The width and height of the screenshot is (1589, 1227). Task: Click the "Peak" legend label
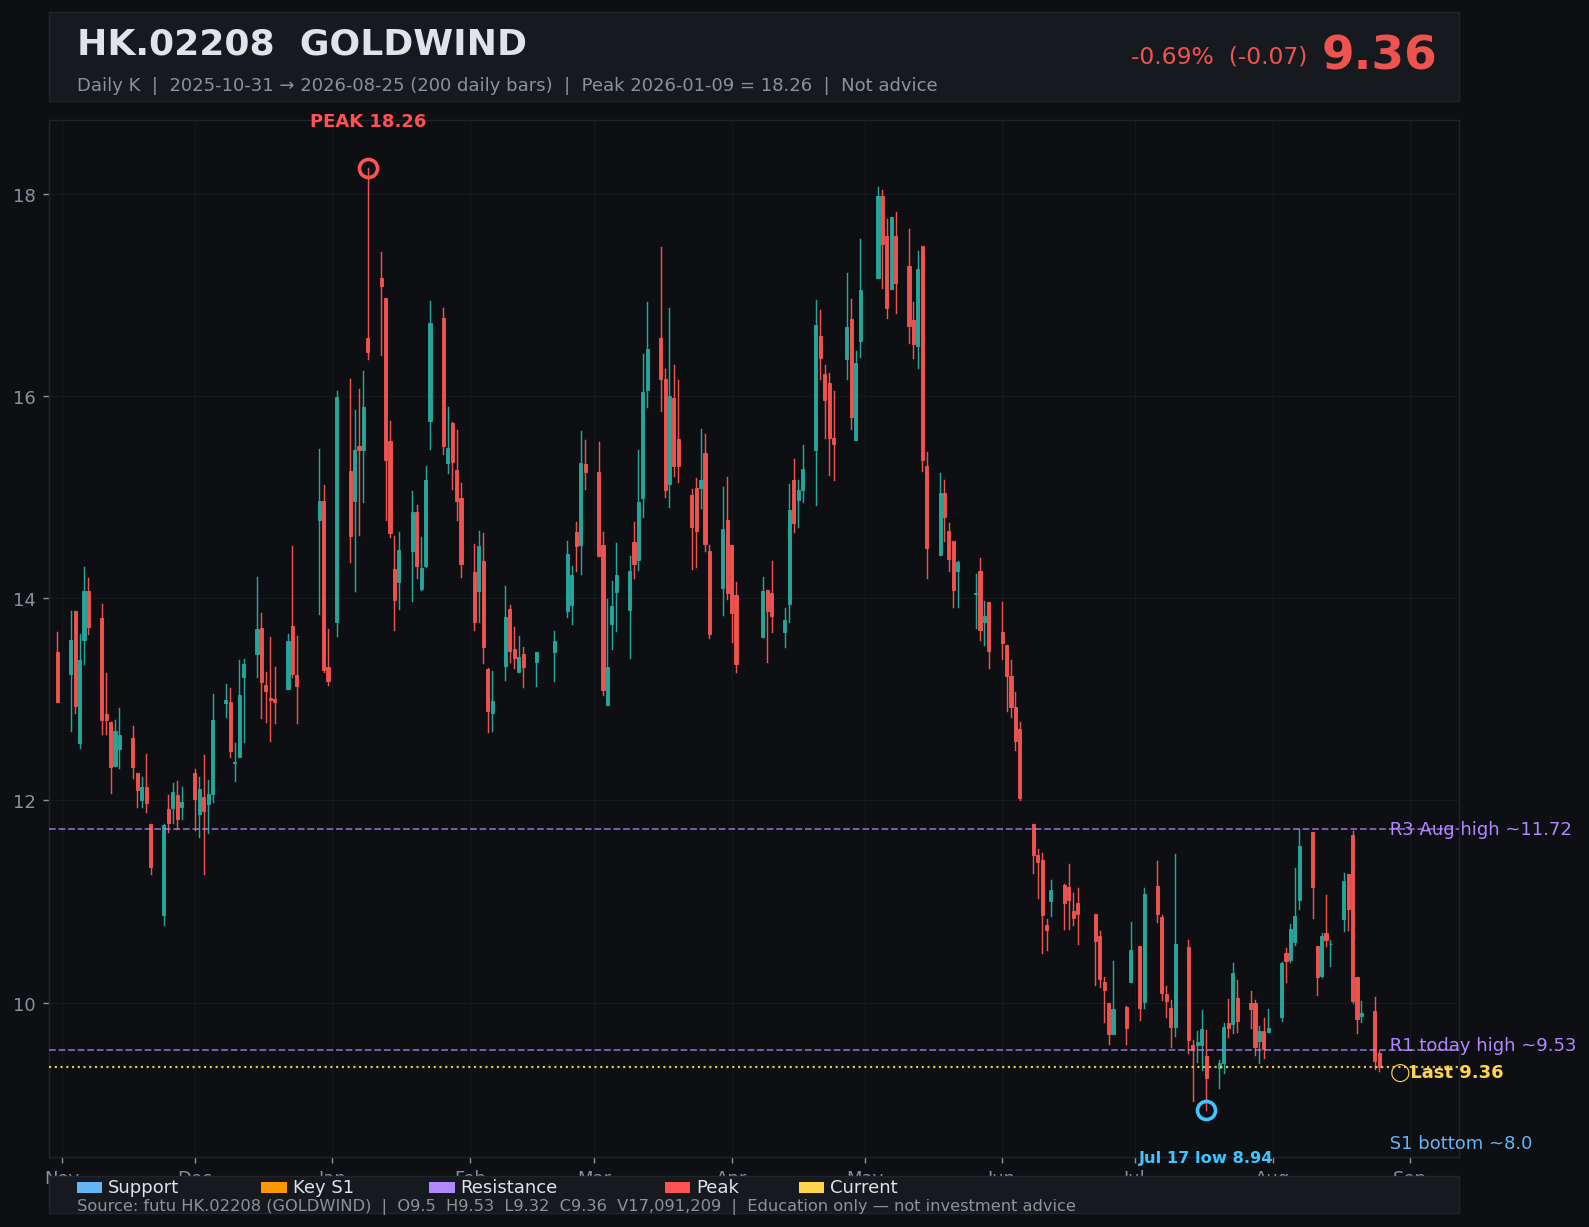(717, 1187)
